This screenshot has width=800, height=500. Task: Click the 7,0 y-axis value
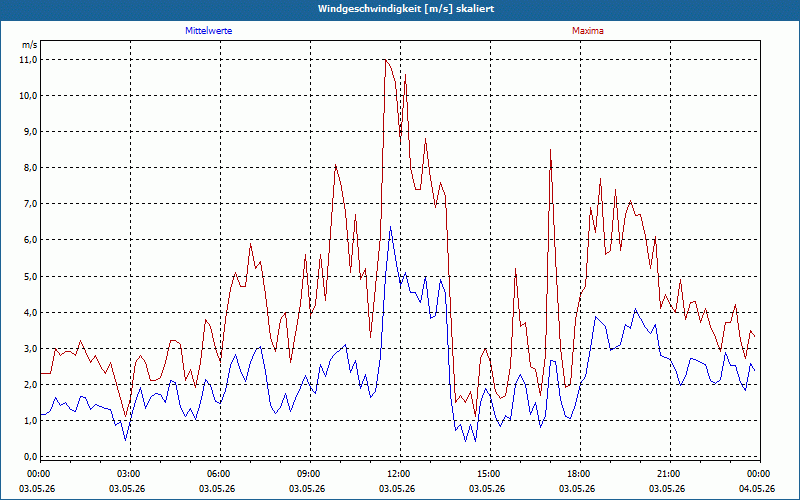coord(31,204)
